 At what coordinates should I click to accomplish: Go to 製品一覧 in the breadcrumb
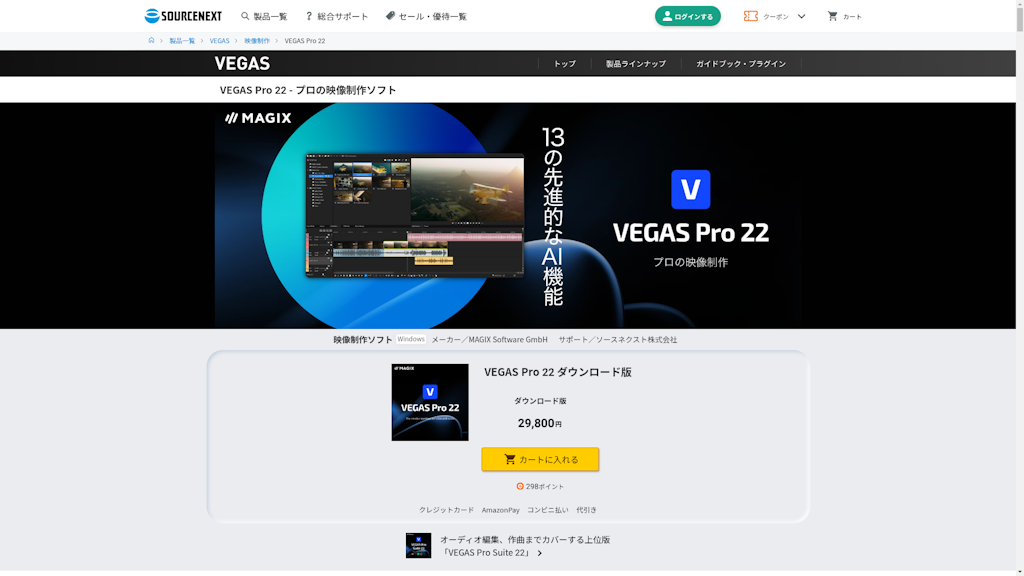pos(182,41)
